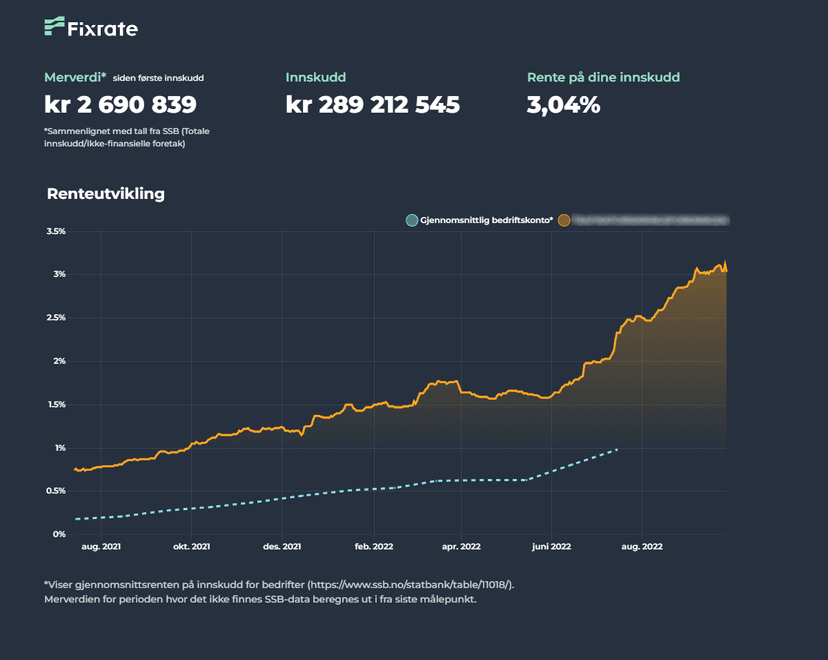Click the apr. 2022 axis label

[463, 547]
